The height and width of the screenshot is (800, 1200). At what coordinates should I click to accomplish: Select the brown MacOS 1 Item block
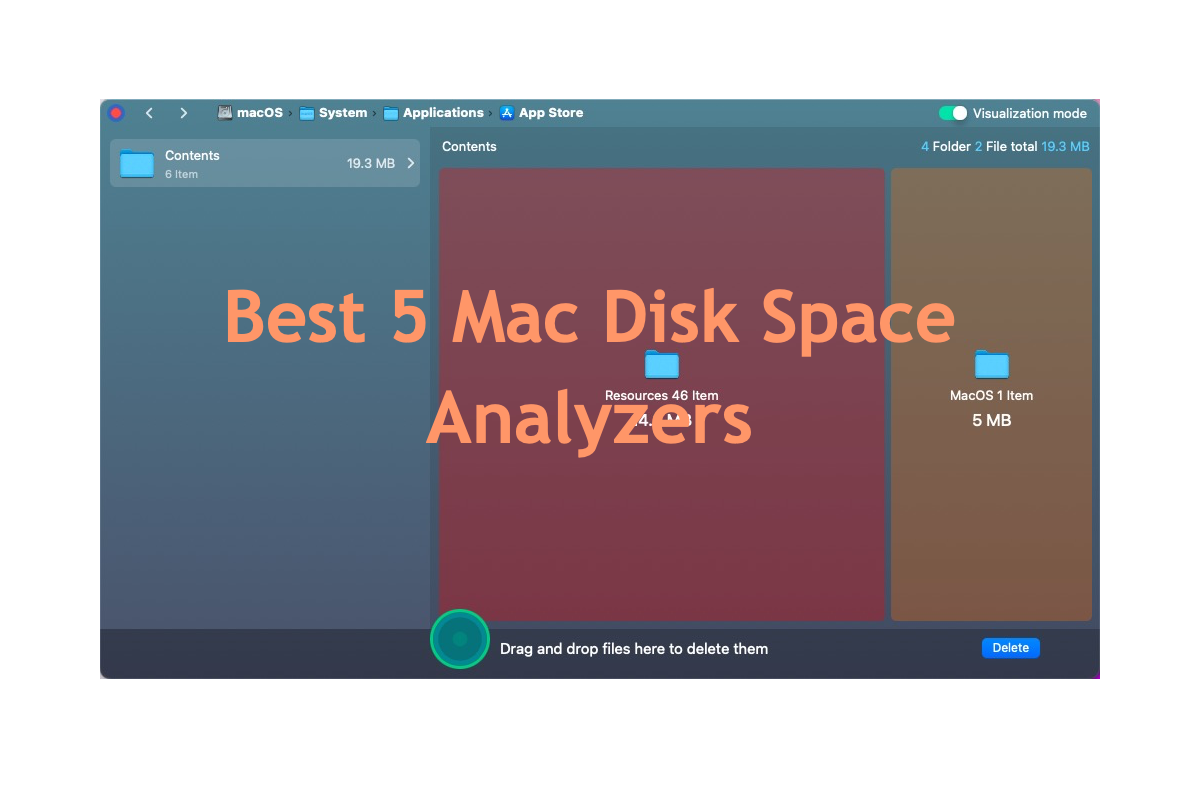pyautogui.click(x=991, y=394)
